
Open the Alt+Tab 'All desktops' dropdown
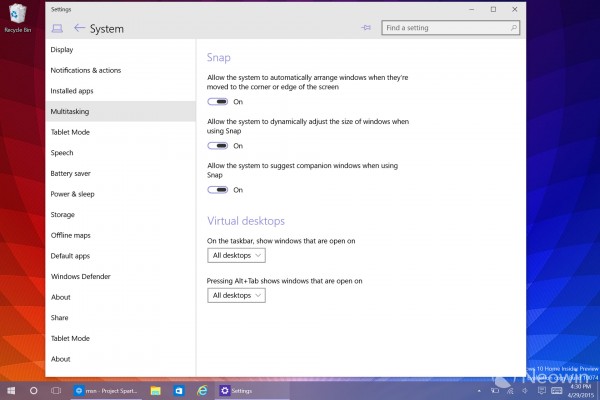(236, 296)
